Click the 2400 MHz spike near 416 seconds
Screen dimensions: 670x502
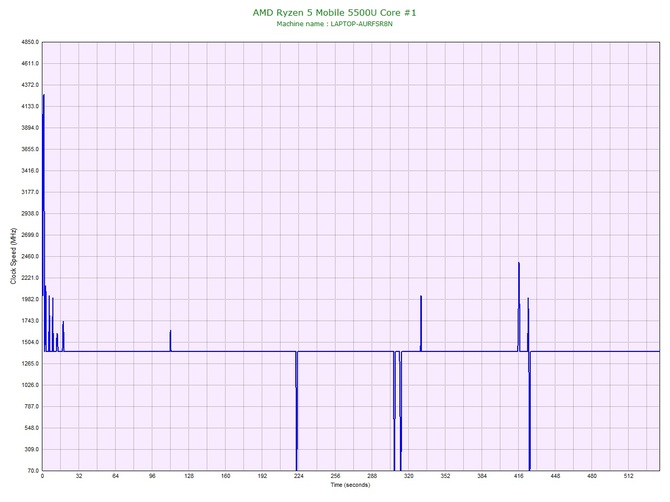pyautogui.click(x=519, y=307)
